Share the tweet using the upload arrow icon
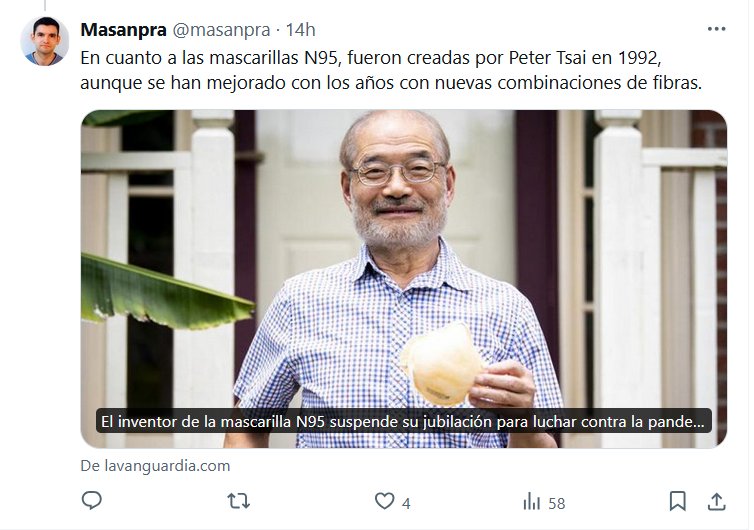The image size is (754, 530). click(x=716, y=501)
